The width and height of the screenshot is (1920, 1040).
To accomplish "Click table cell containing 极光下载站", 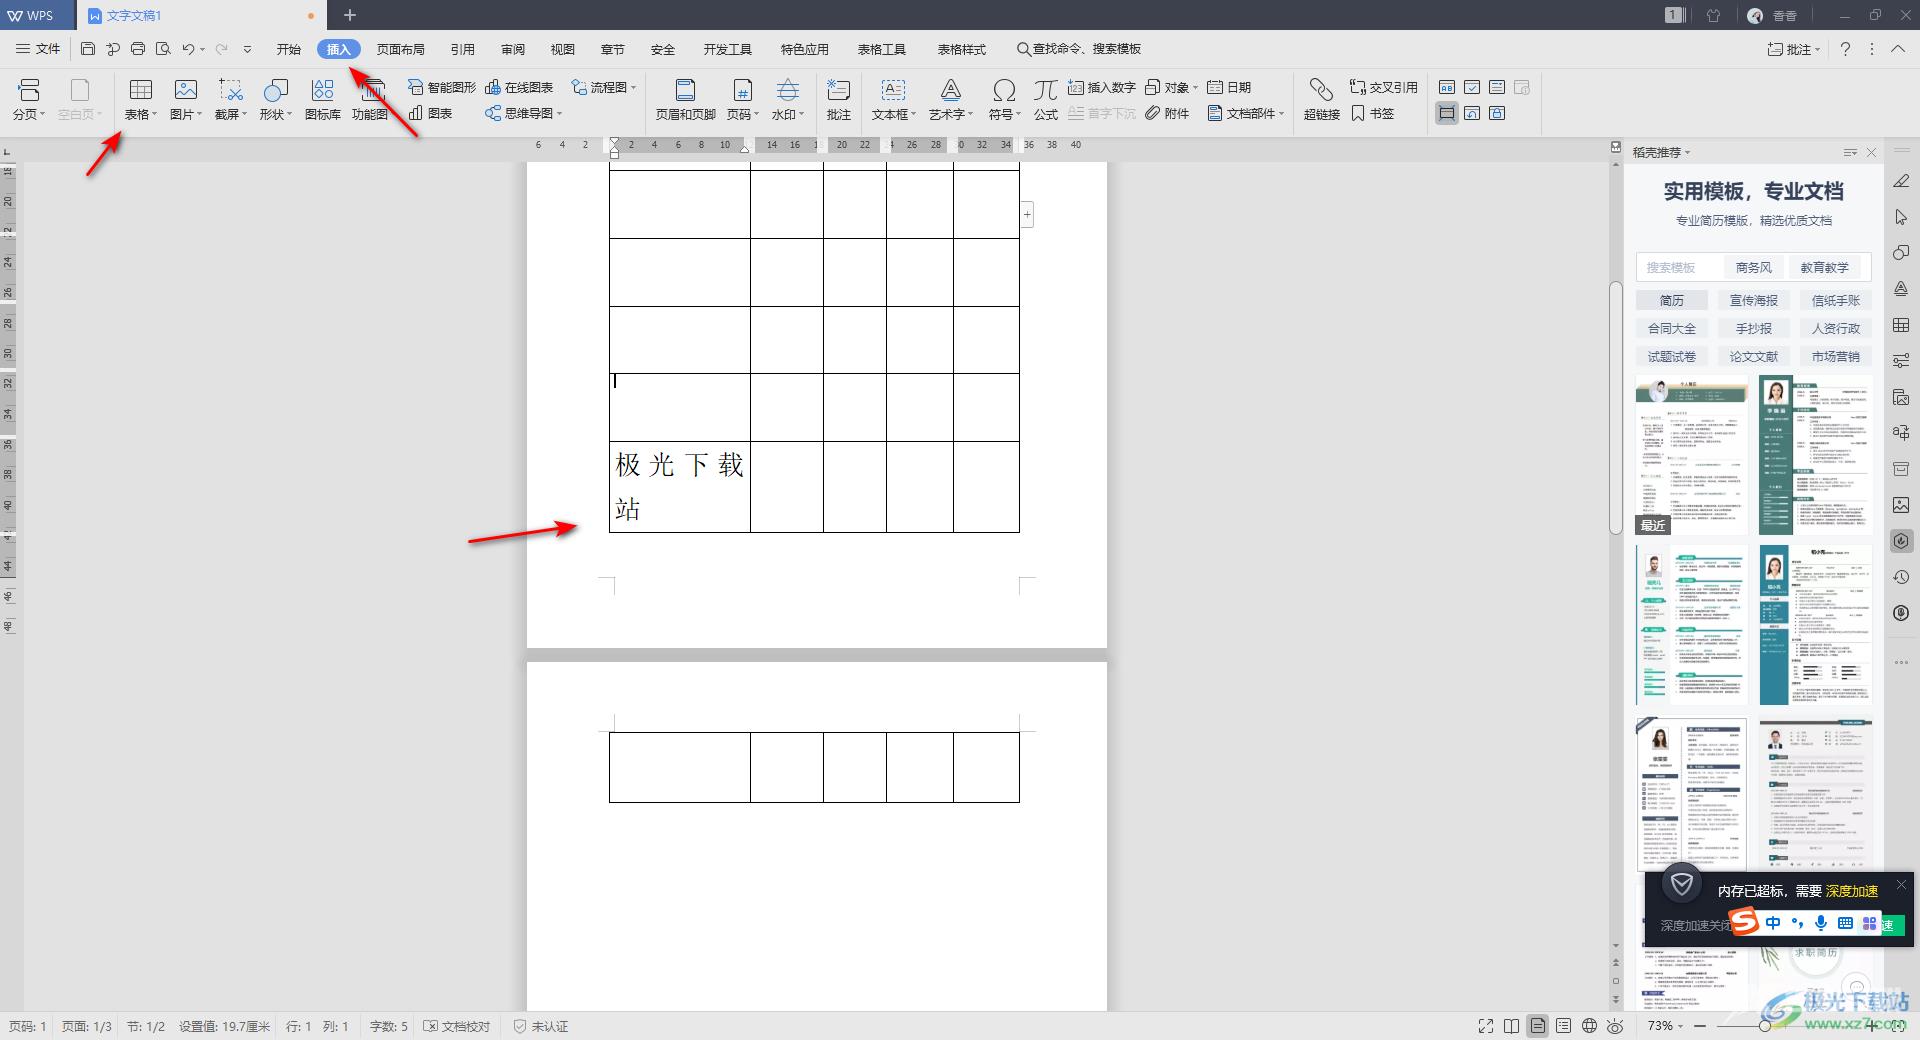I will click(680, 487).
